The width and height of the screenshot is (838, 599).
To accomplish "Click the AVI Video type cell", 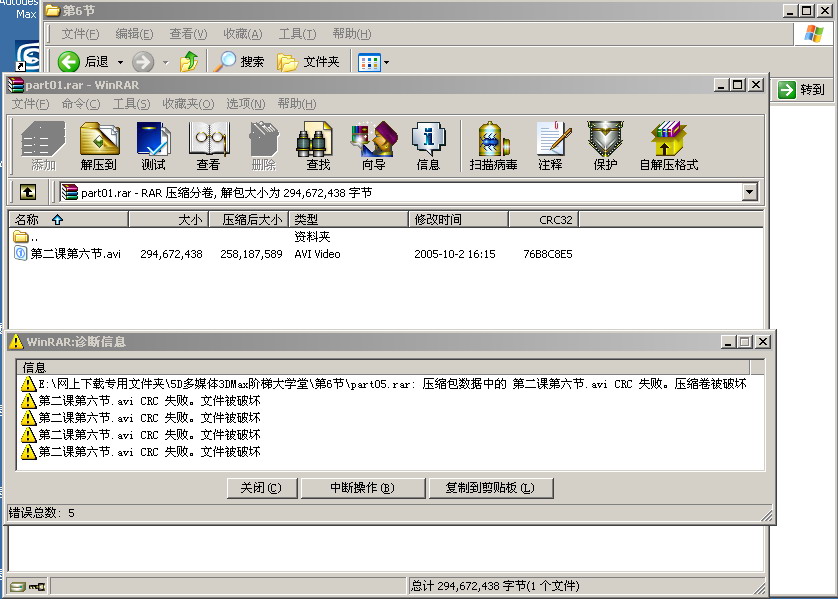I will pos(317,254).
